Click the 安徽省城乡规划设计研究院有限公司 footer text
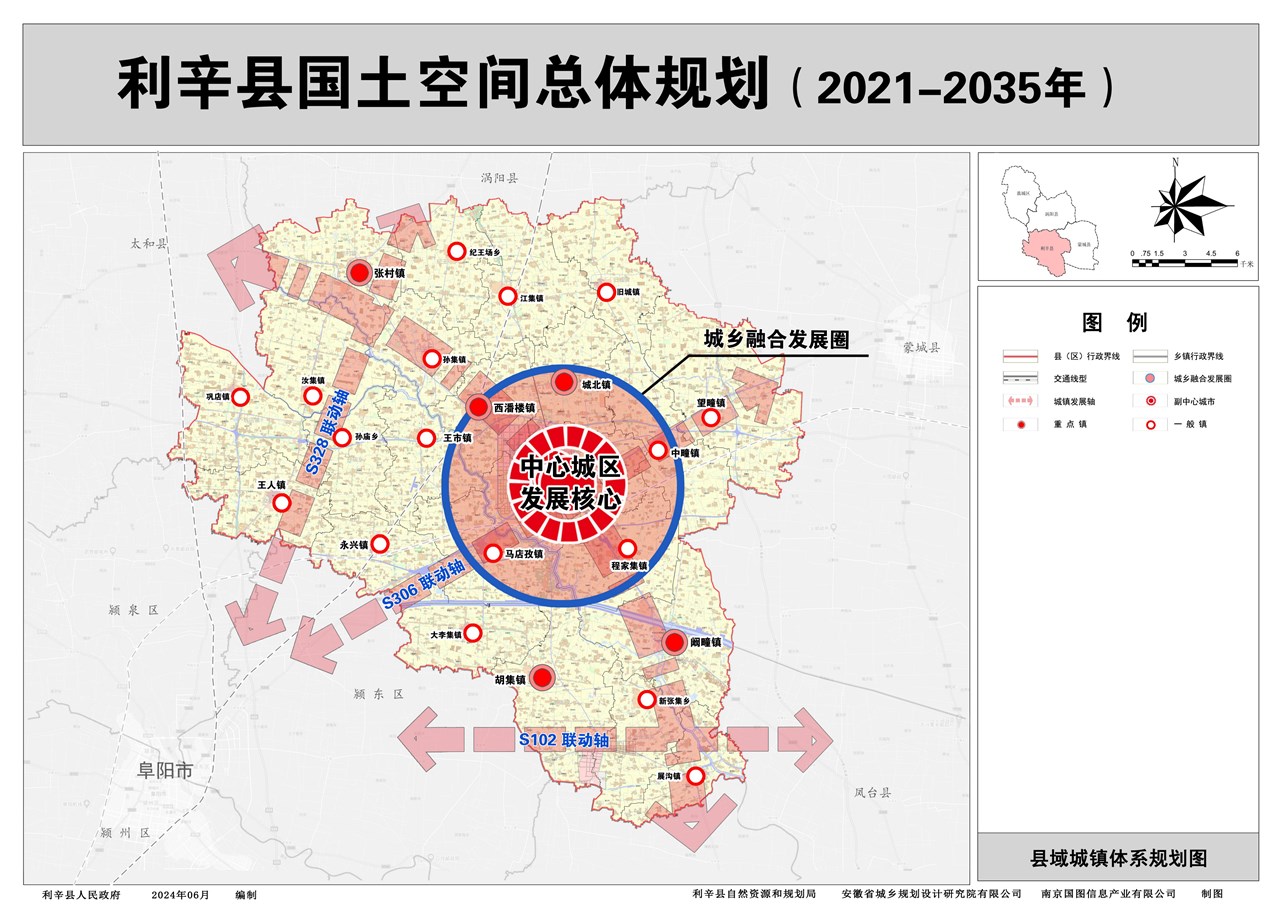The width and height of the screenshot is (1280, 904). (x=931, y=894)
